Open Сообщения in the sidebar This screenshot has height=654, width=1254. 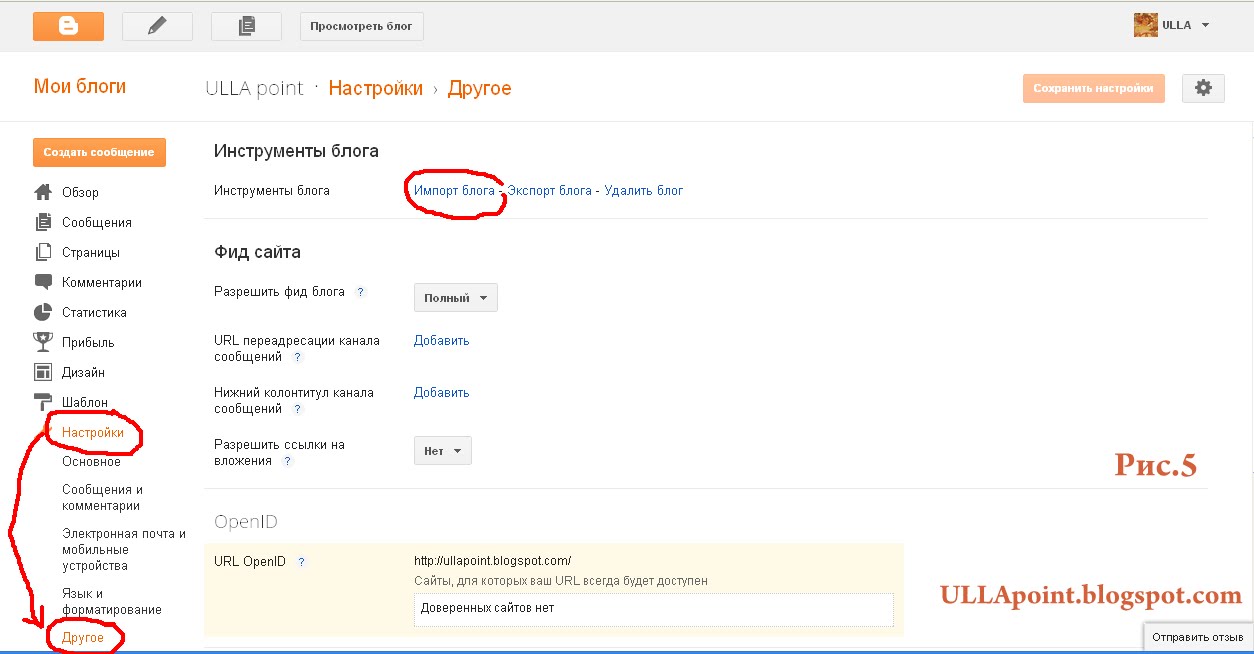pyautogui.click(x=97, y=222)
